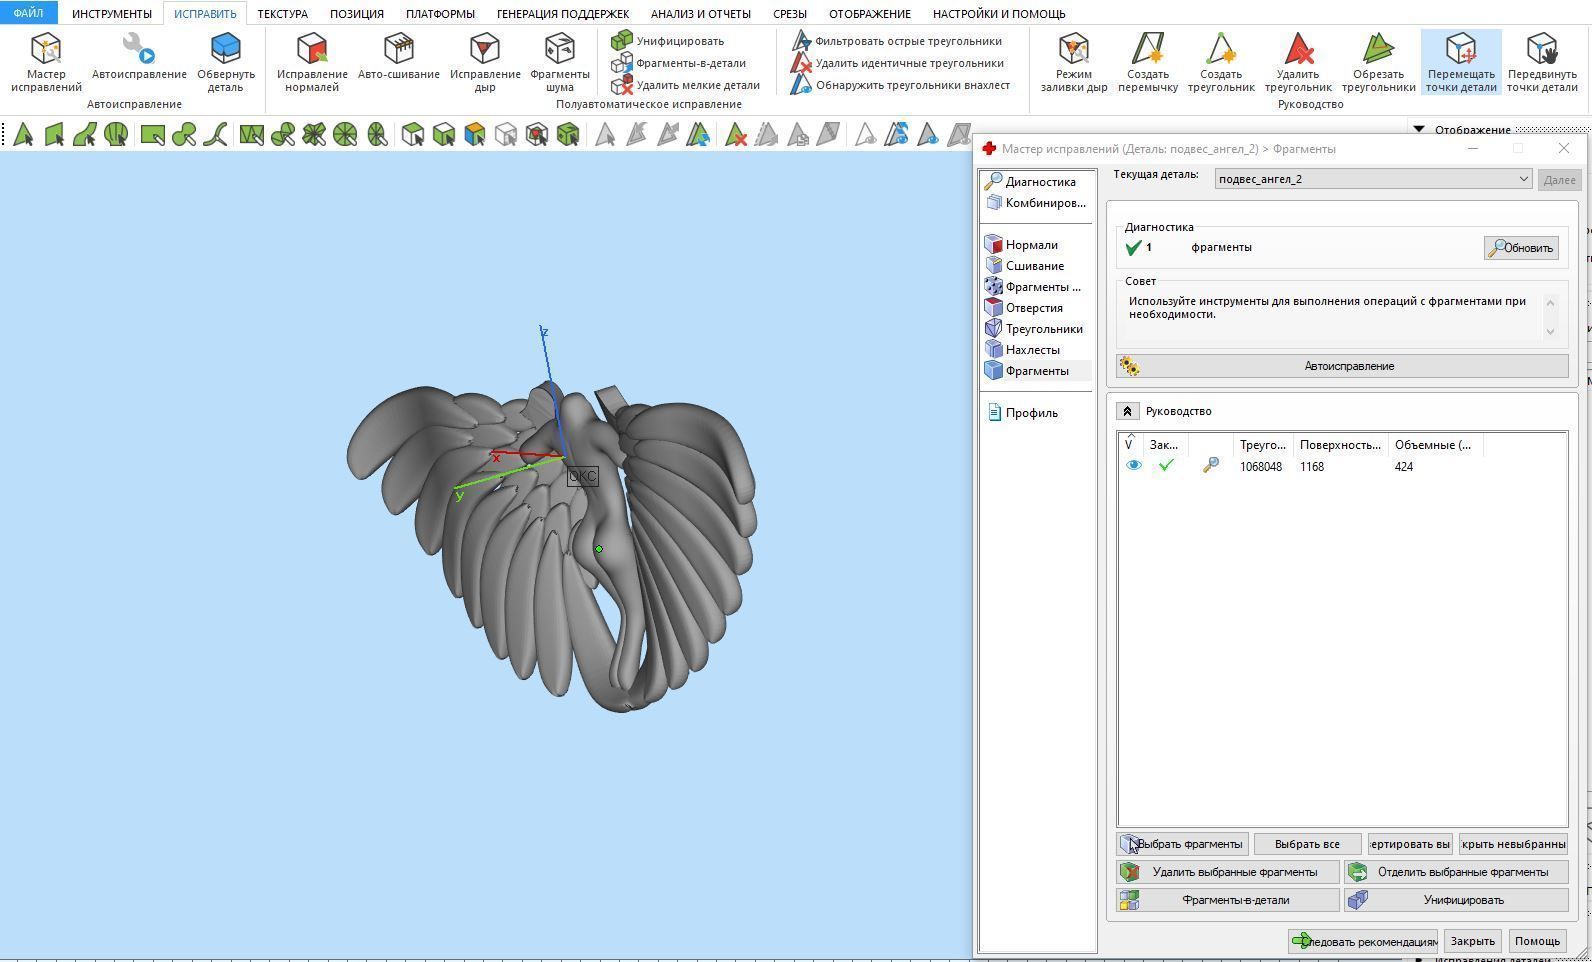Switch to ИНСТРУМЕНТЫ tab
The image size is (1592, 962).
[x=112, y=14]
